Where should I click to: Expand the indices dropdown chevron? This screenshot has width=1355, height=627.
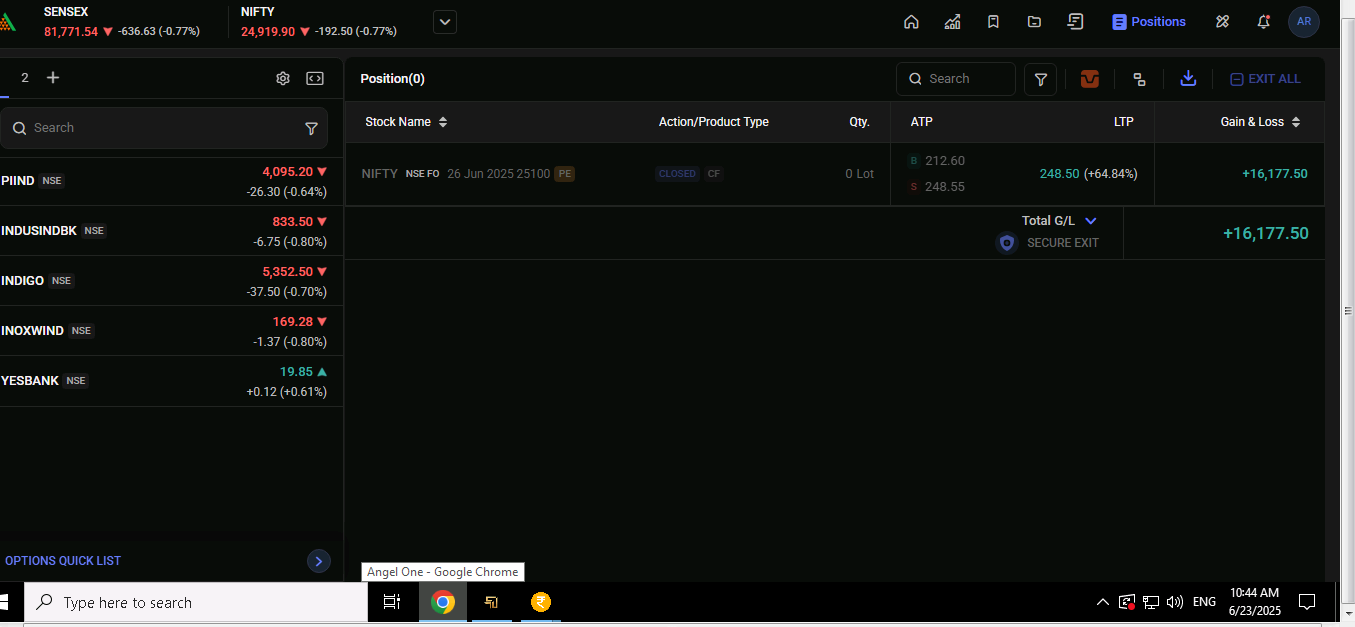pos(445,22)
